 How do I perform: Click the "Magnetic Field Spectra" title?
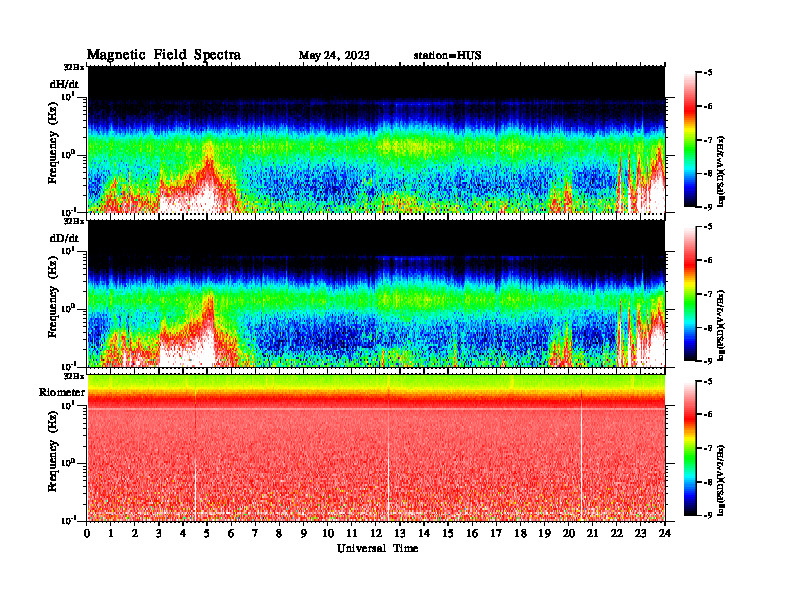coord(164,55)
